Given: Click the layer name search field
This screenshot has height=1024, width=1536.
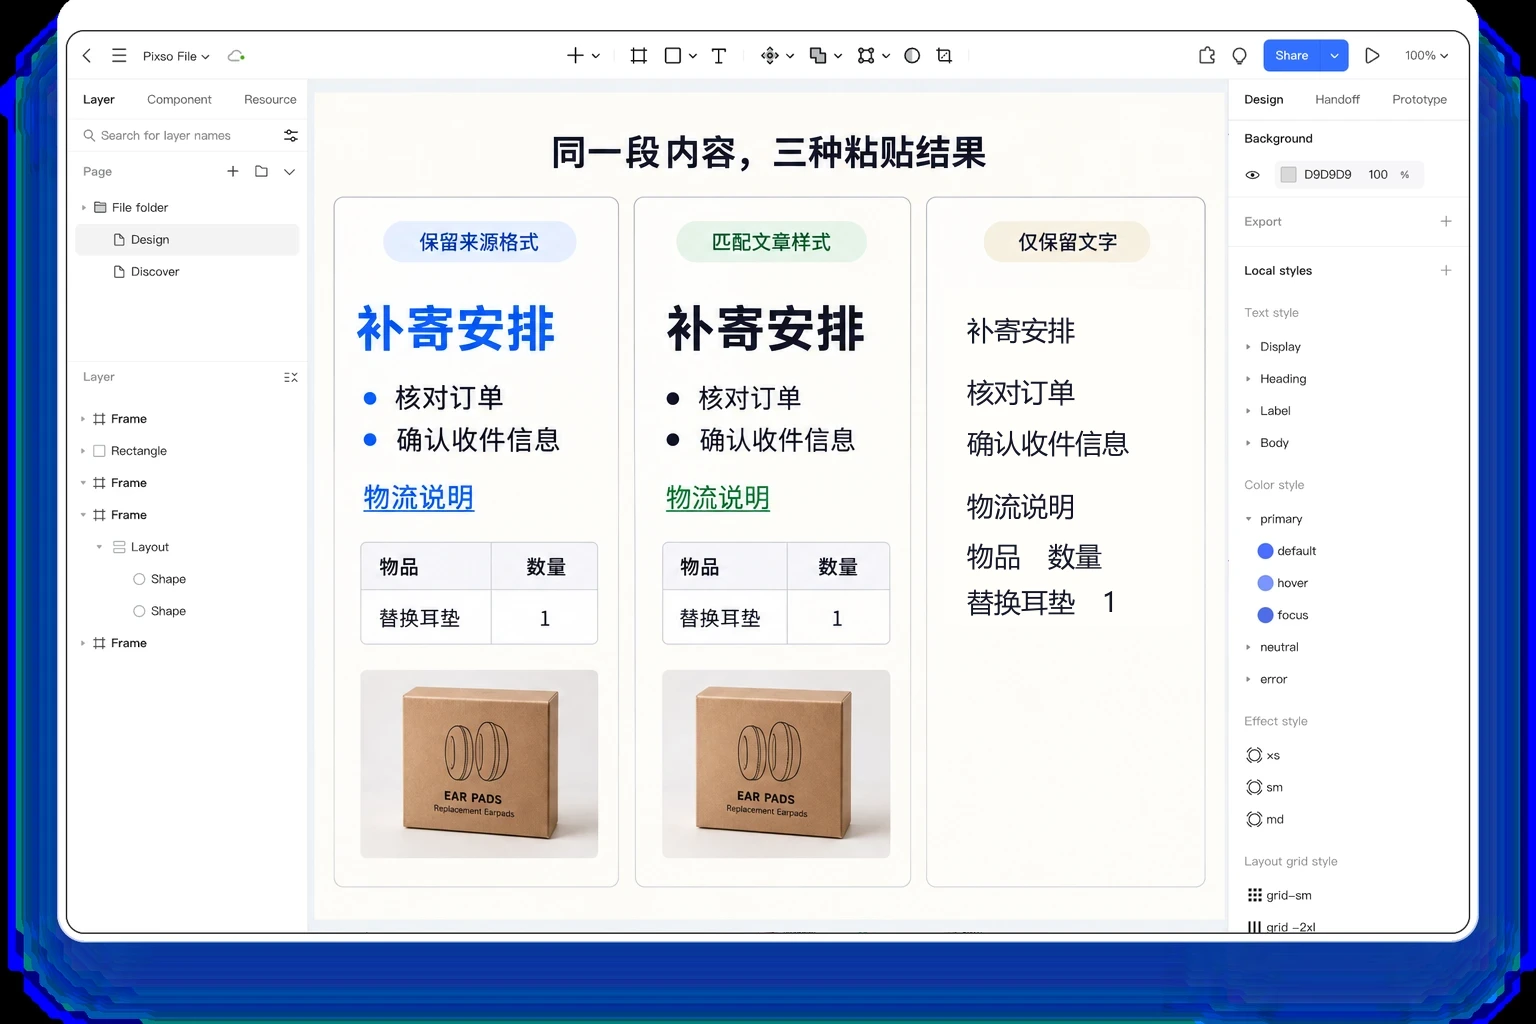Looking at the screenshot, I should (x=179, y=135).
